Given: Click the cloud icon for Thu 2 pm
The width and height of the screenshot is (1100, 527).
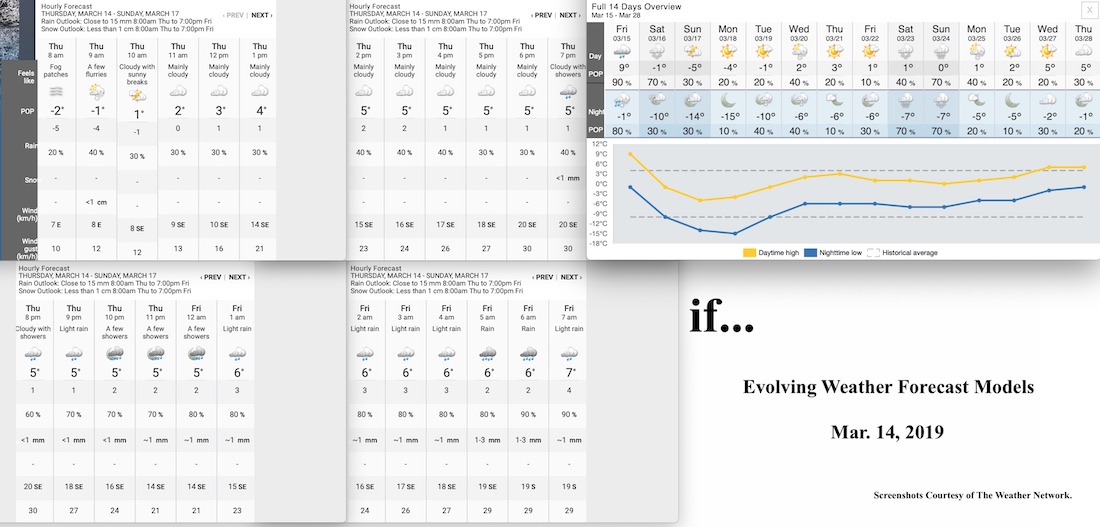Looking at the screenshot, I should click(x=363, y=91).
